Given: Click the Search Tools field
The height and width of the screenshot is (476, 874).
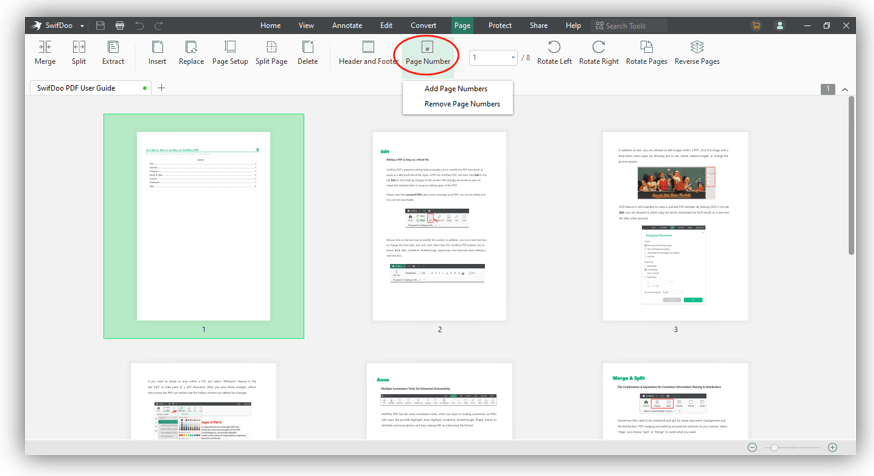Looking at the screenshot, I should click(x=629, y=26).
